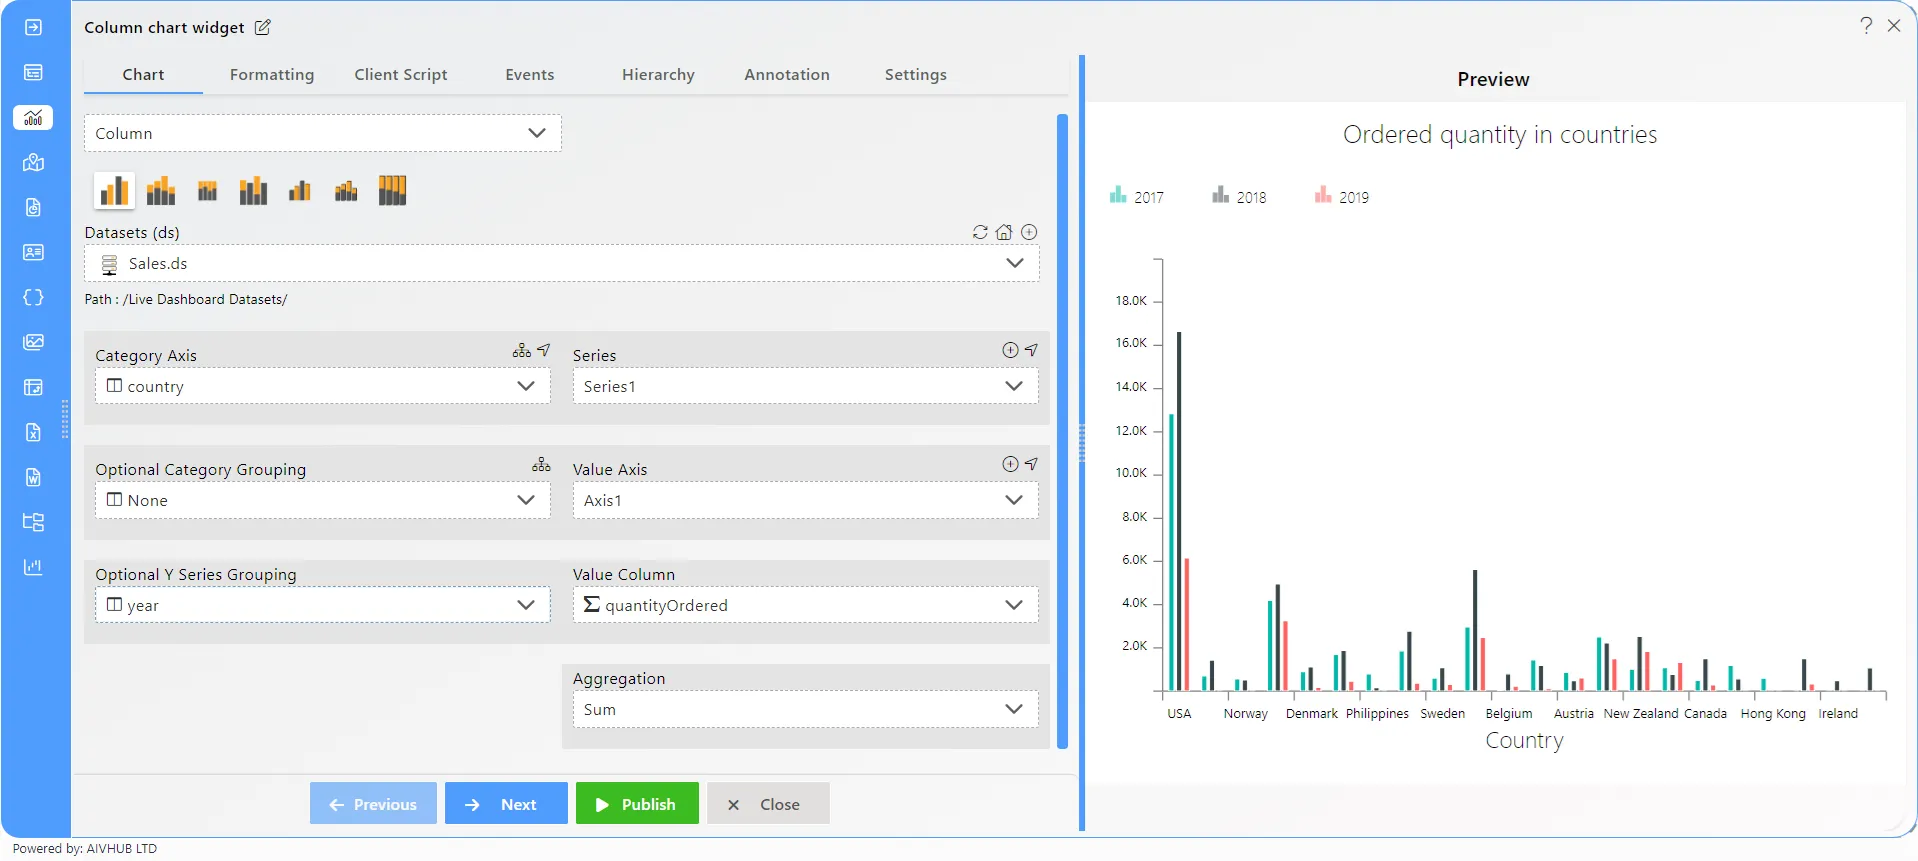Open the Series1 dropdown

click(x=805, y=386)
